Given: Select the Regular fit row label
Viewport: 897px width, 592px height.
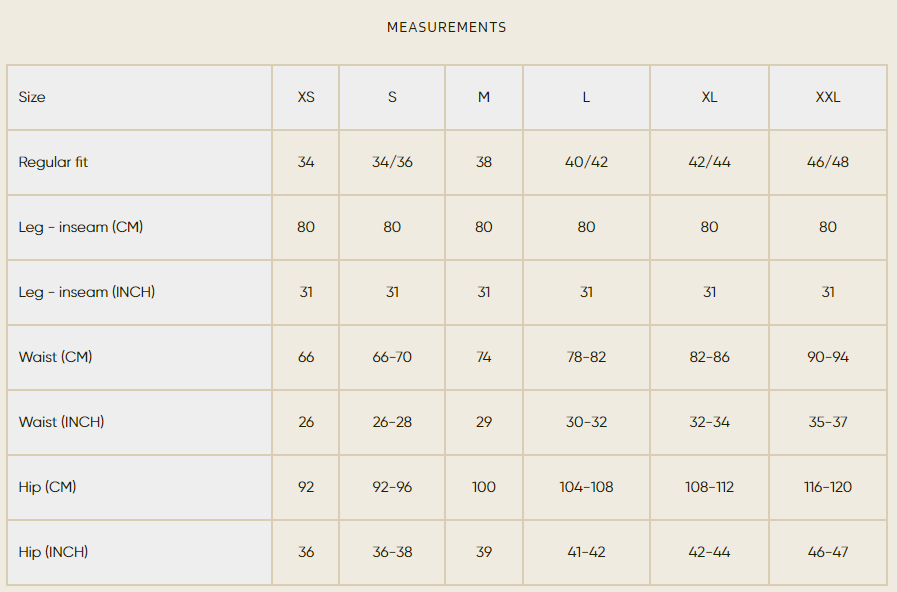Looking at the screenshot, I should click(53, 162).
